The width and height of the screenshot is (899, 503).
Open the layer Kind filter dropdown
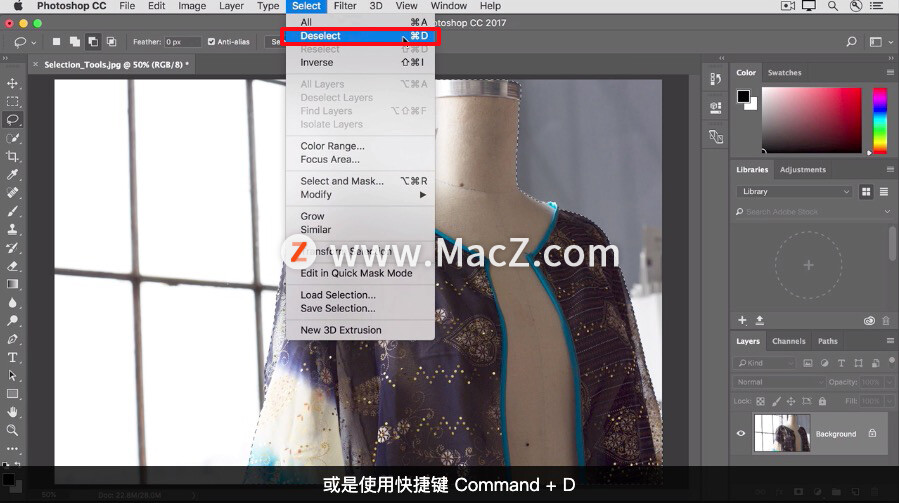point(764,363)
